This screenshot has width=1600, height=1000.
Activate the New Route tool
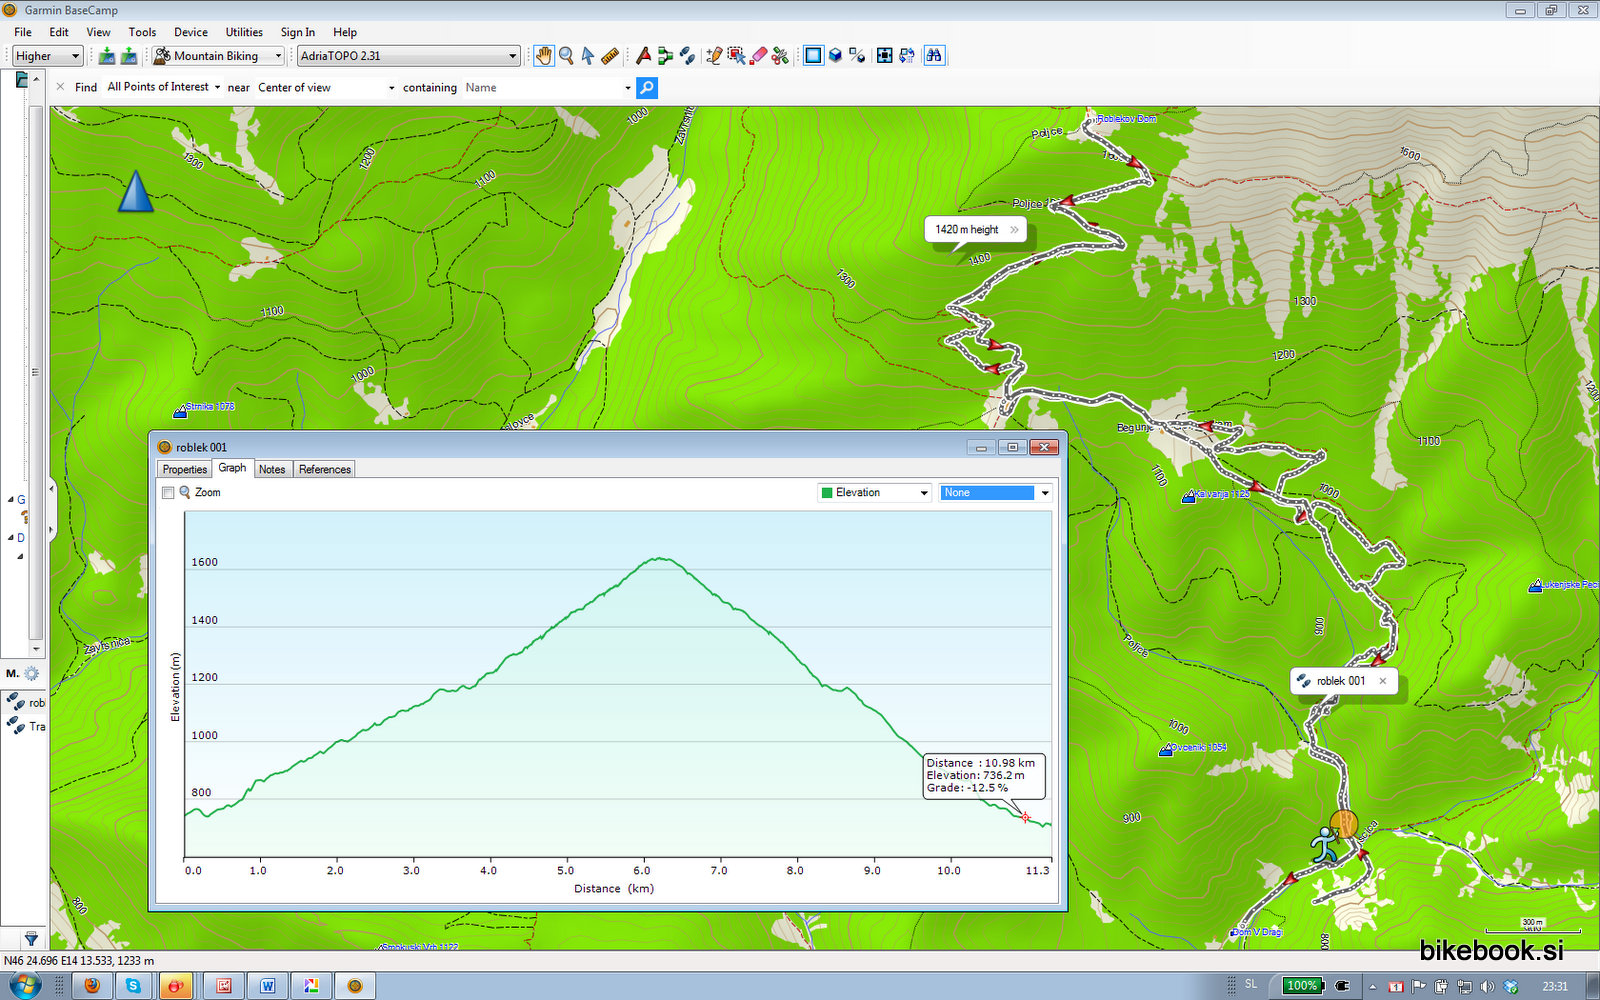(665, 56)
